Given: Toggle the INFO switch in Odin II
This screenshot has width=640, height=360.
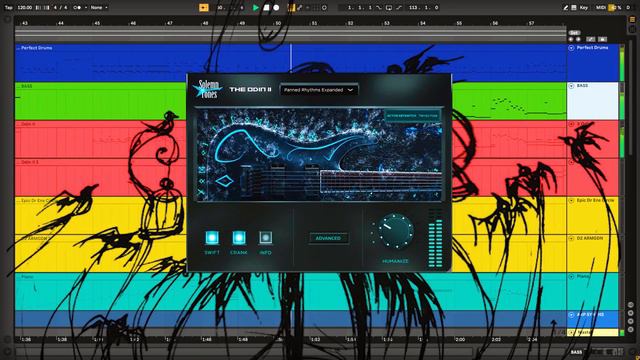Looking at the screenshot, I should tap(265, 237).
